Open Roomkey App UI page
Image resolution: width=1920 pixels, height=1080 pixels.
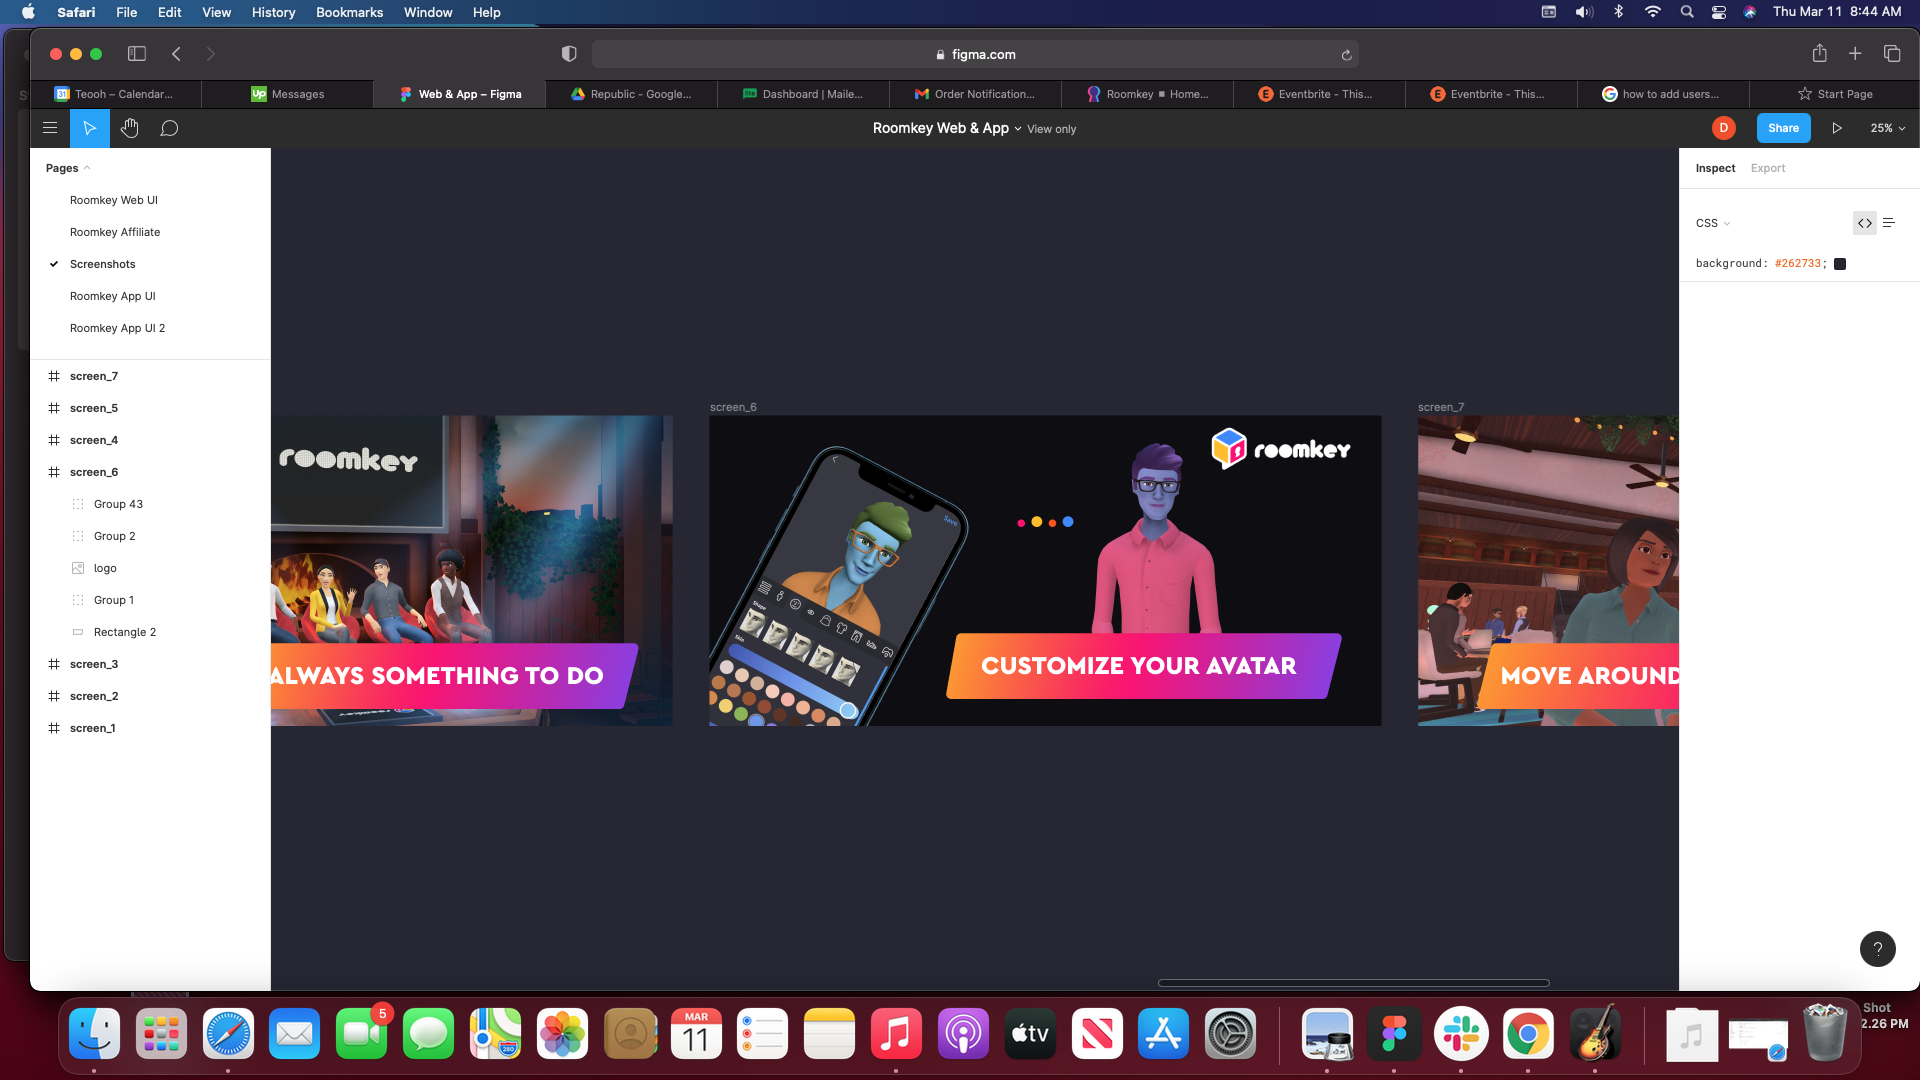pos(112,296)
